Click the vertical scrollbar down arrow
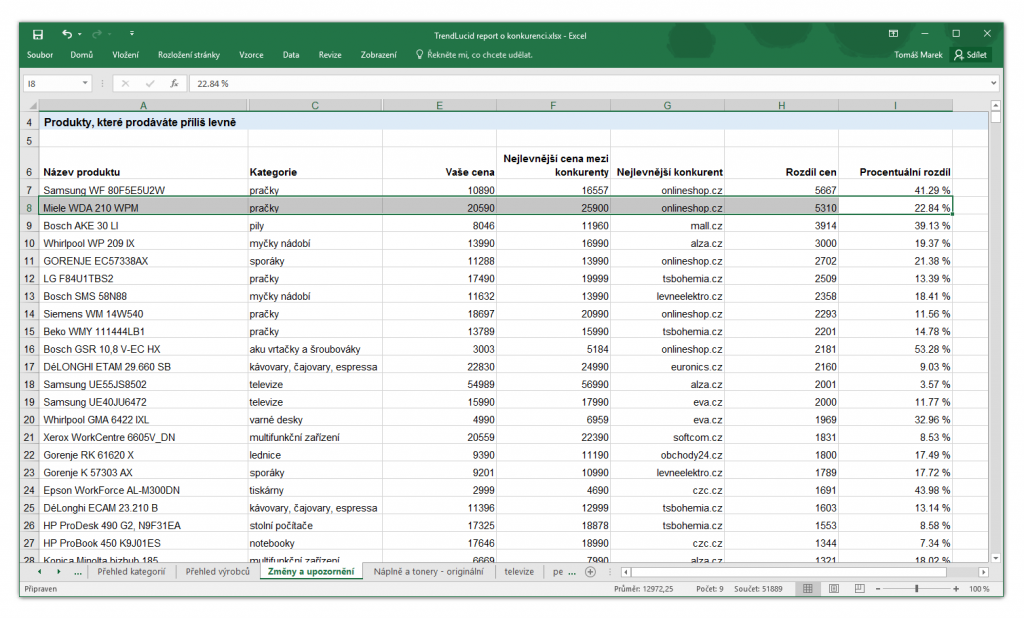The image size is (1024, 618). (x=995, y=558)
